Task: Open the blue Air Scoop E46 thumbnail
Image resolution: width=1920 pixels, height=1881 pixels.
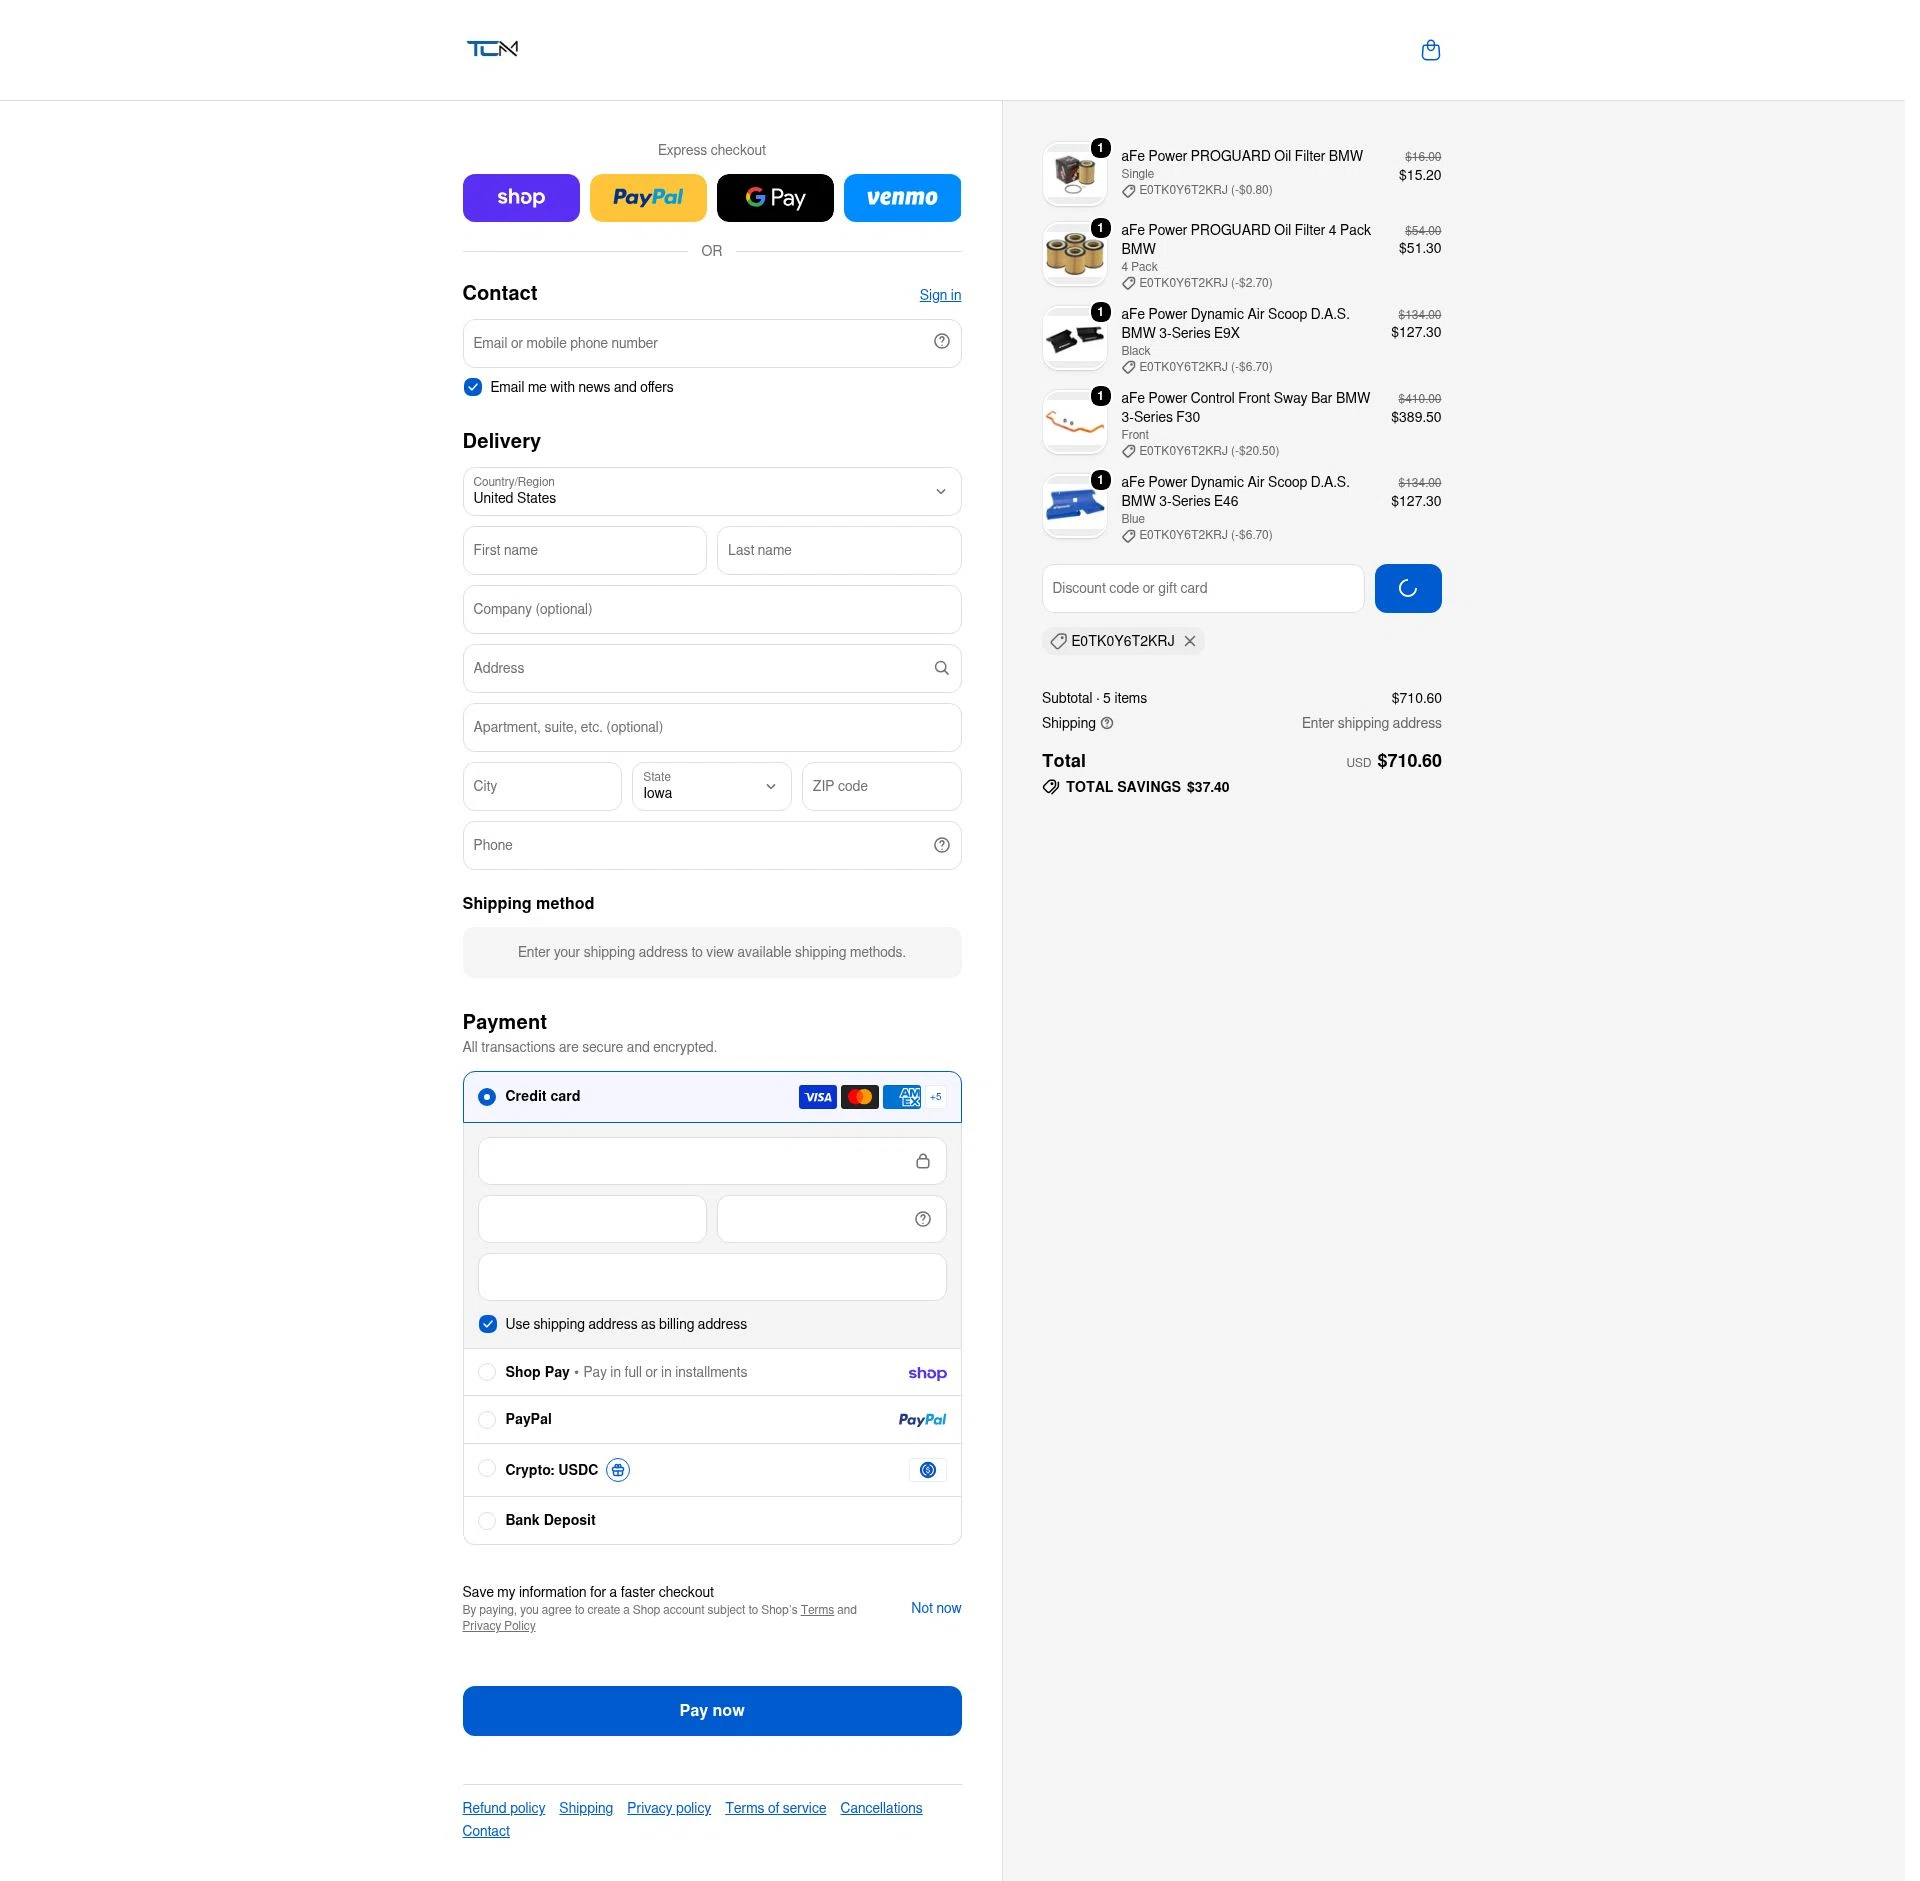Action: tap(1075, 506)
